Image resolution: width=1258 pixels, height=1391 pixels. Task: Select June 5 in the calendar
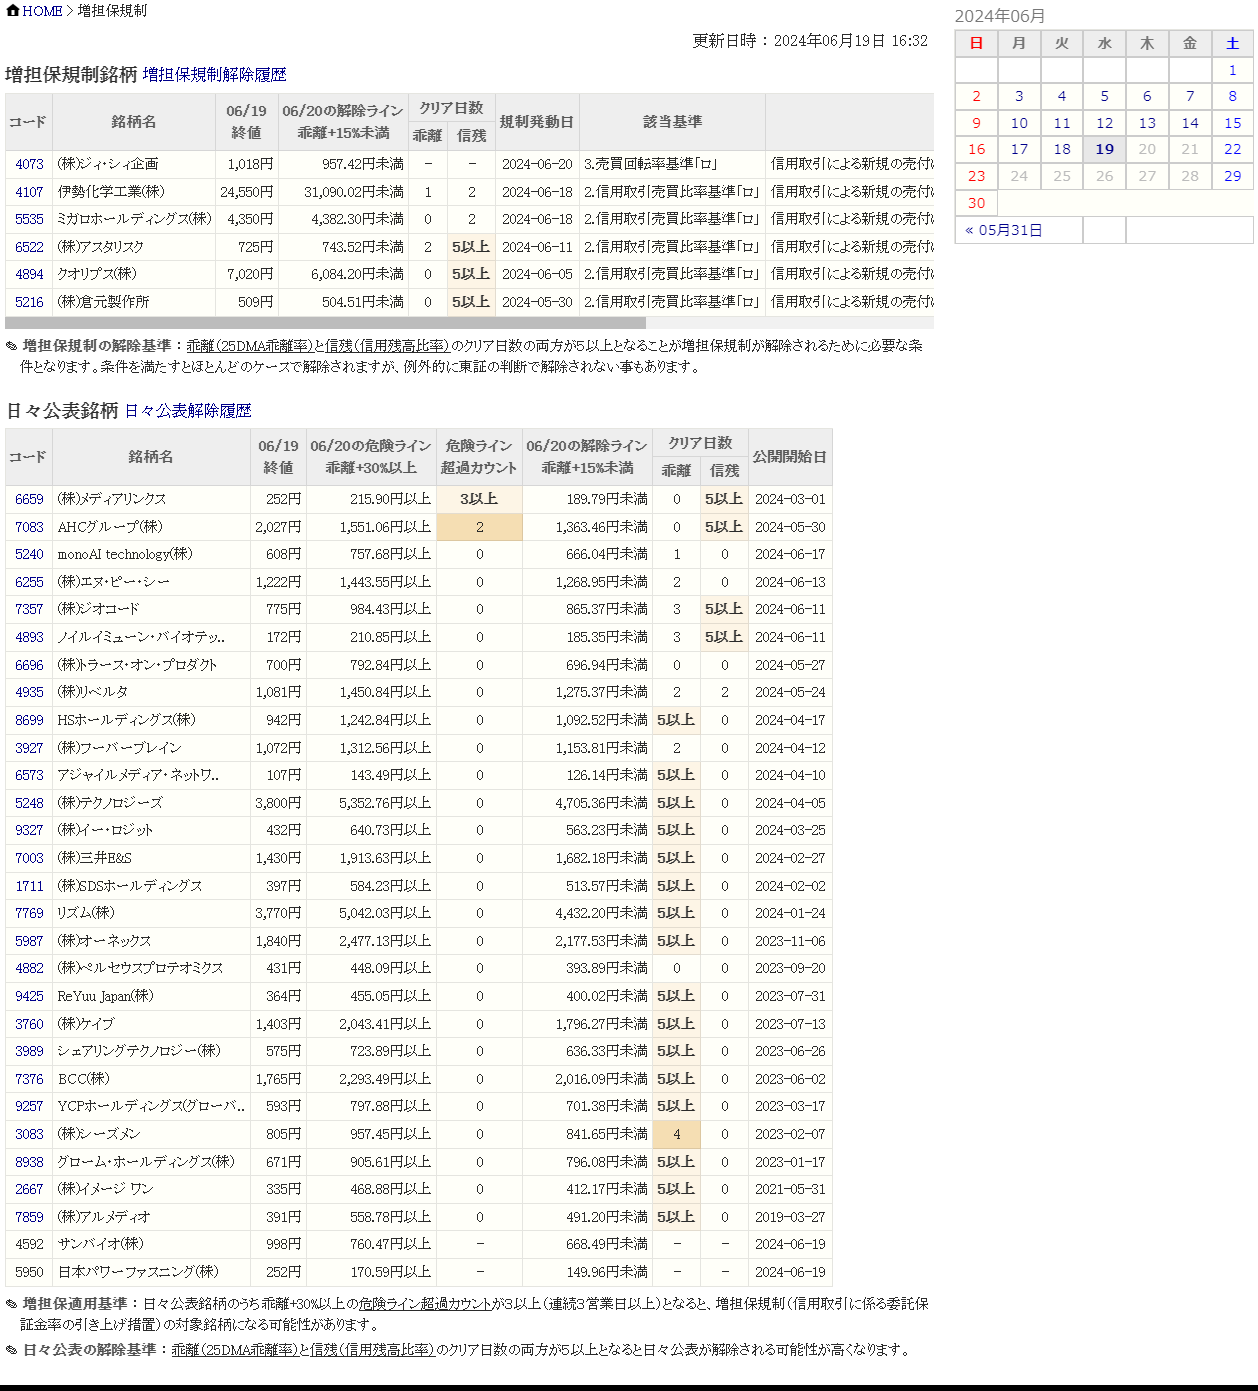1104,96
